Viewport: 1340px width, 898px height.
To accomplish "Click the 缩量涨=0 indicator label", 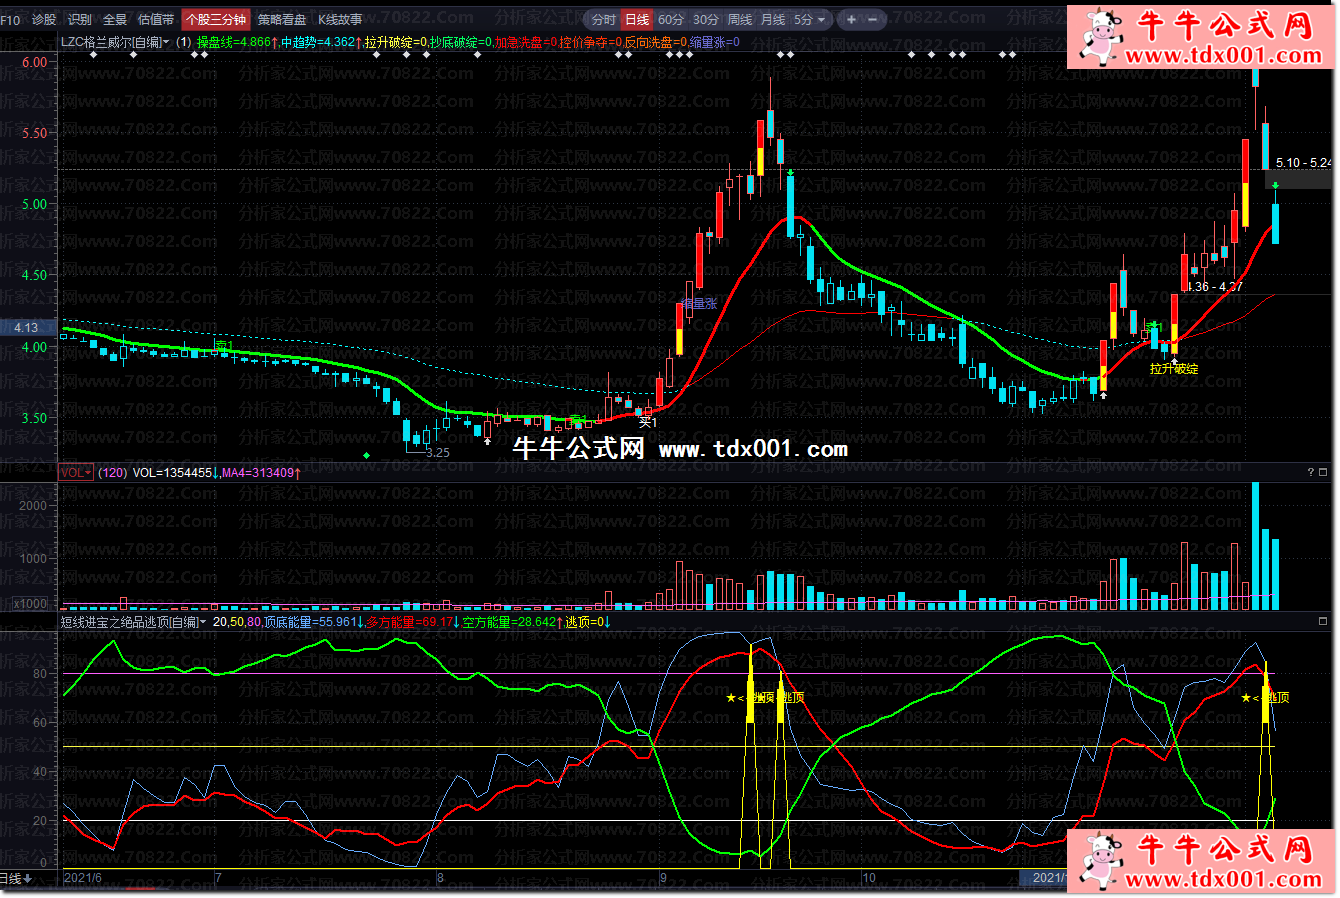I will 715,42.
